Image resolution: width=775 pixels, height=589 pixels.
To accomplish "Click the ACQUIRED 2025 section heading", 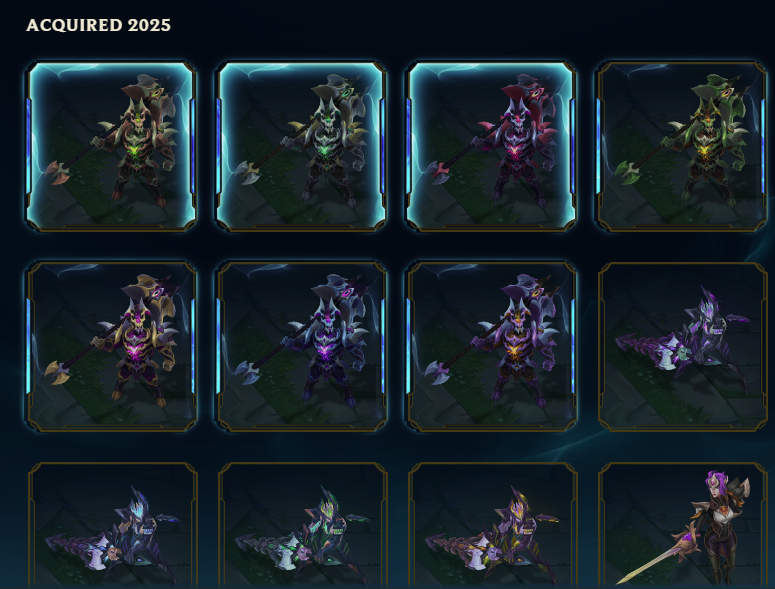I will click(x=98, y=25).
